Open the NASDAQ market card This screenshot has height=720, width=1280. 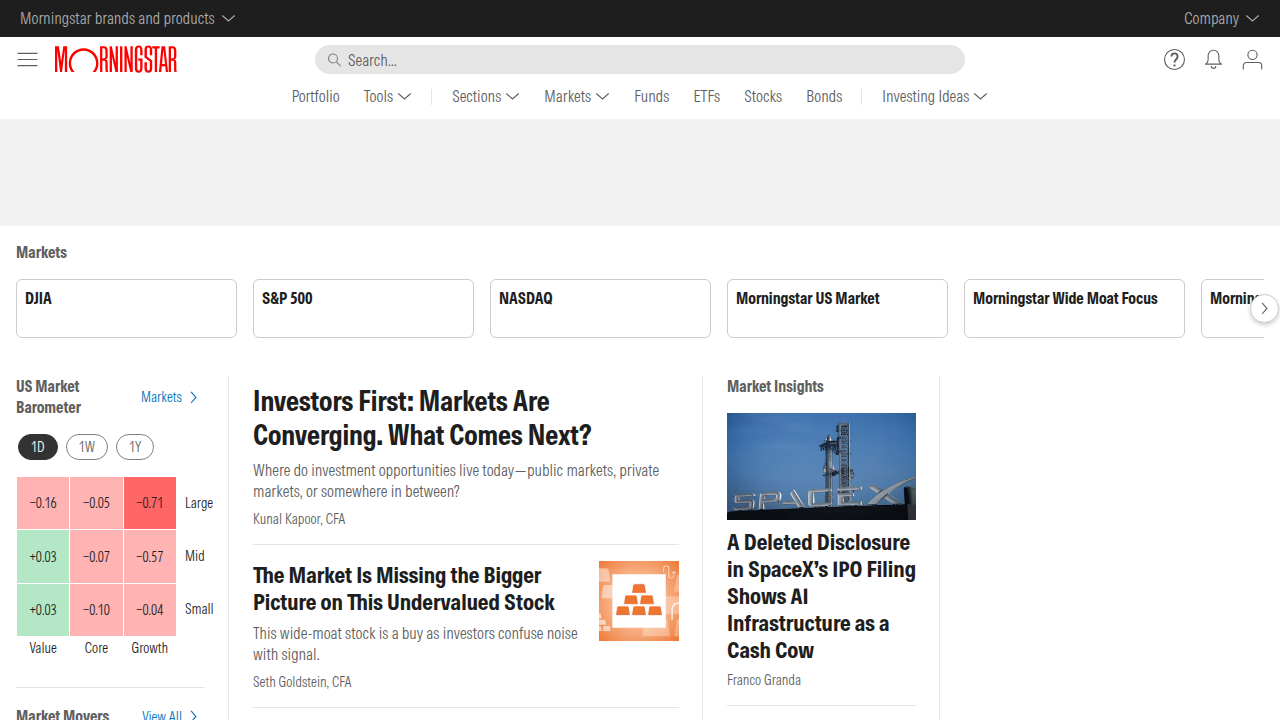[600, 308]
